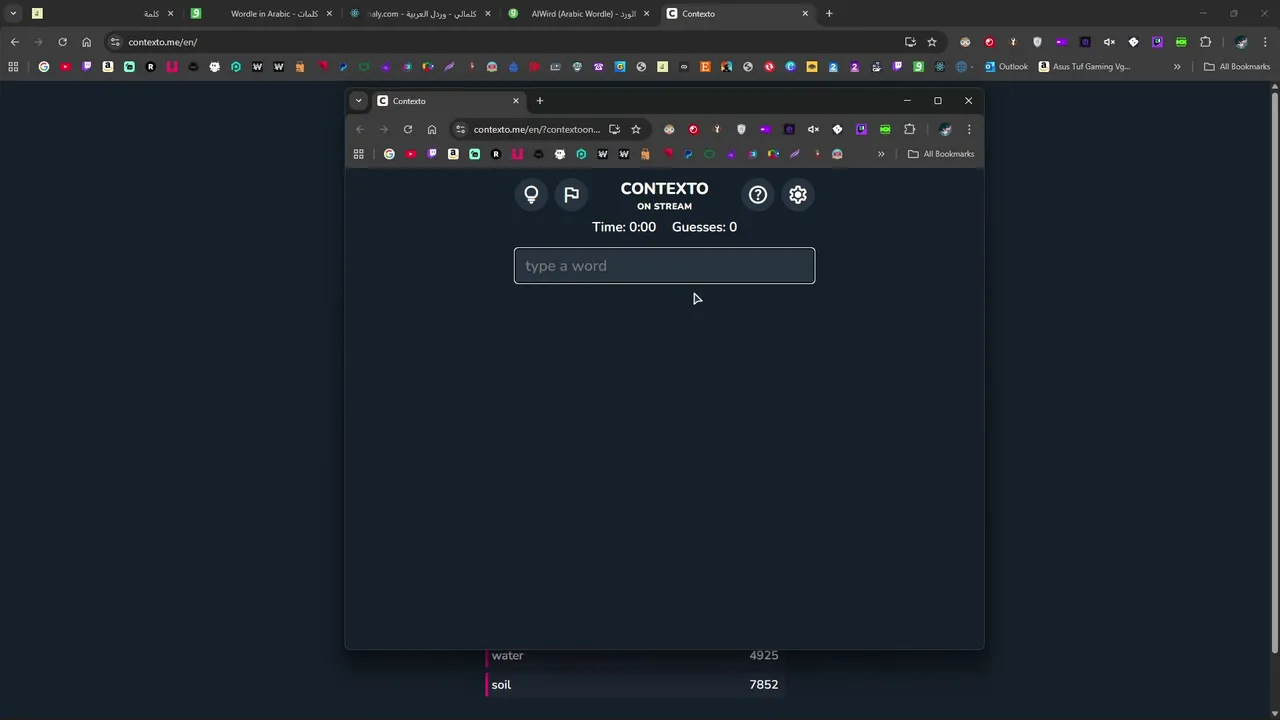Expand tab search arrow in back window
Viewport: 1280px width, 720px height.
(x=13, y=14)
